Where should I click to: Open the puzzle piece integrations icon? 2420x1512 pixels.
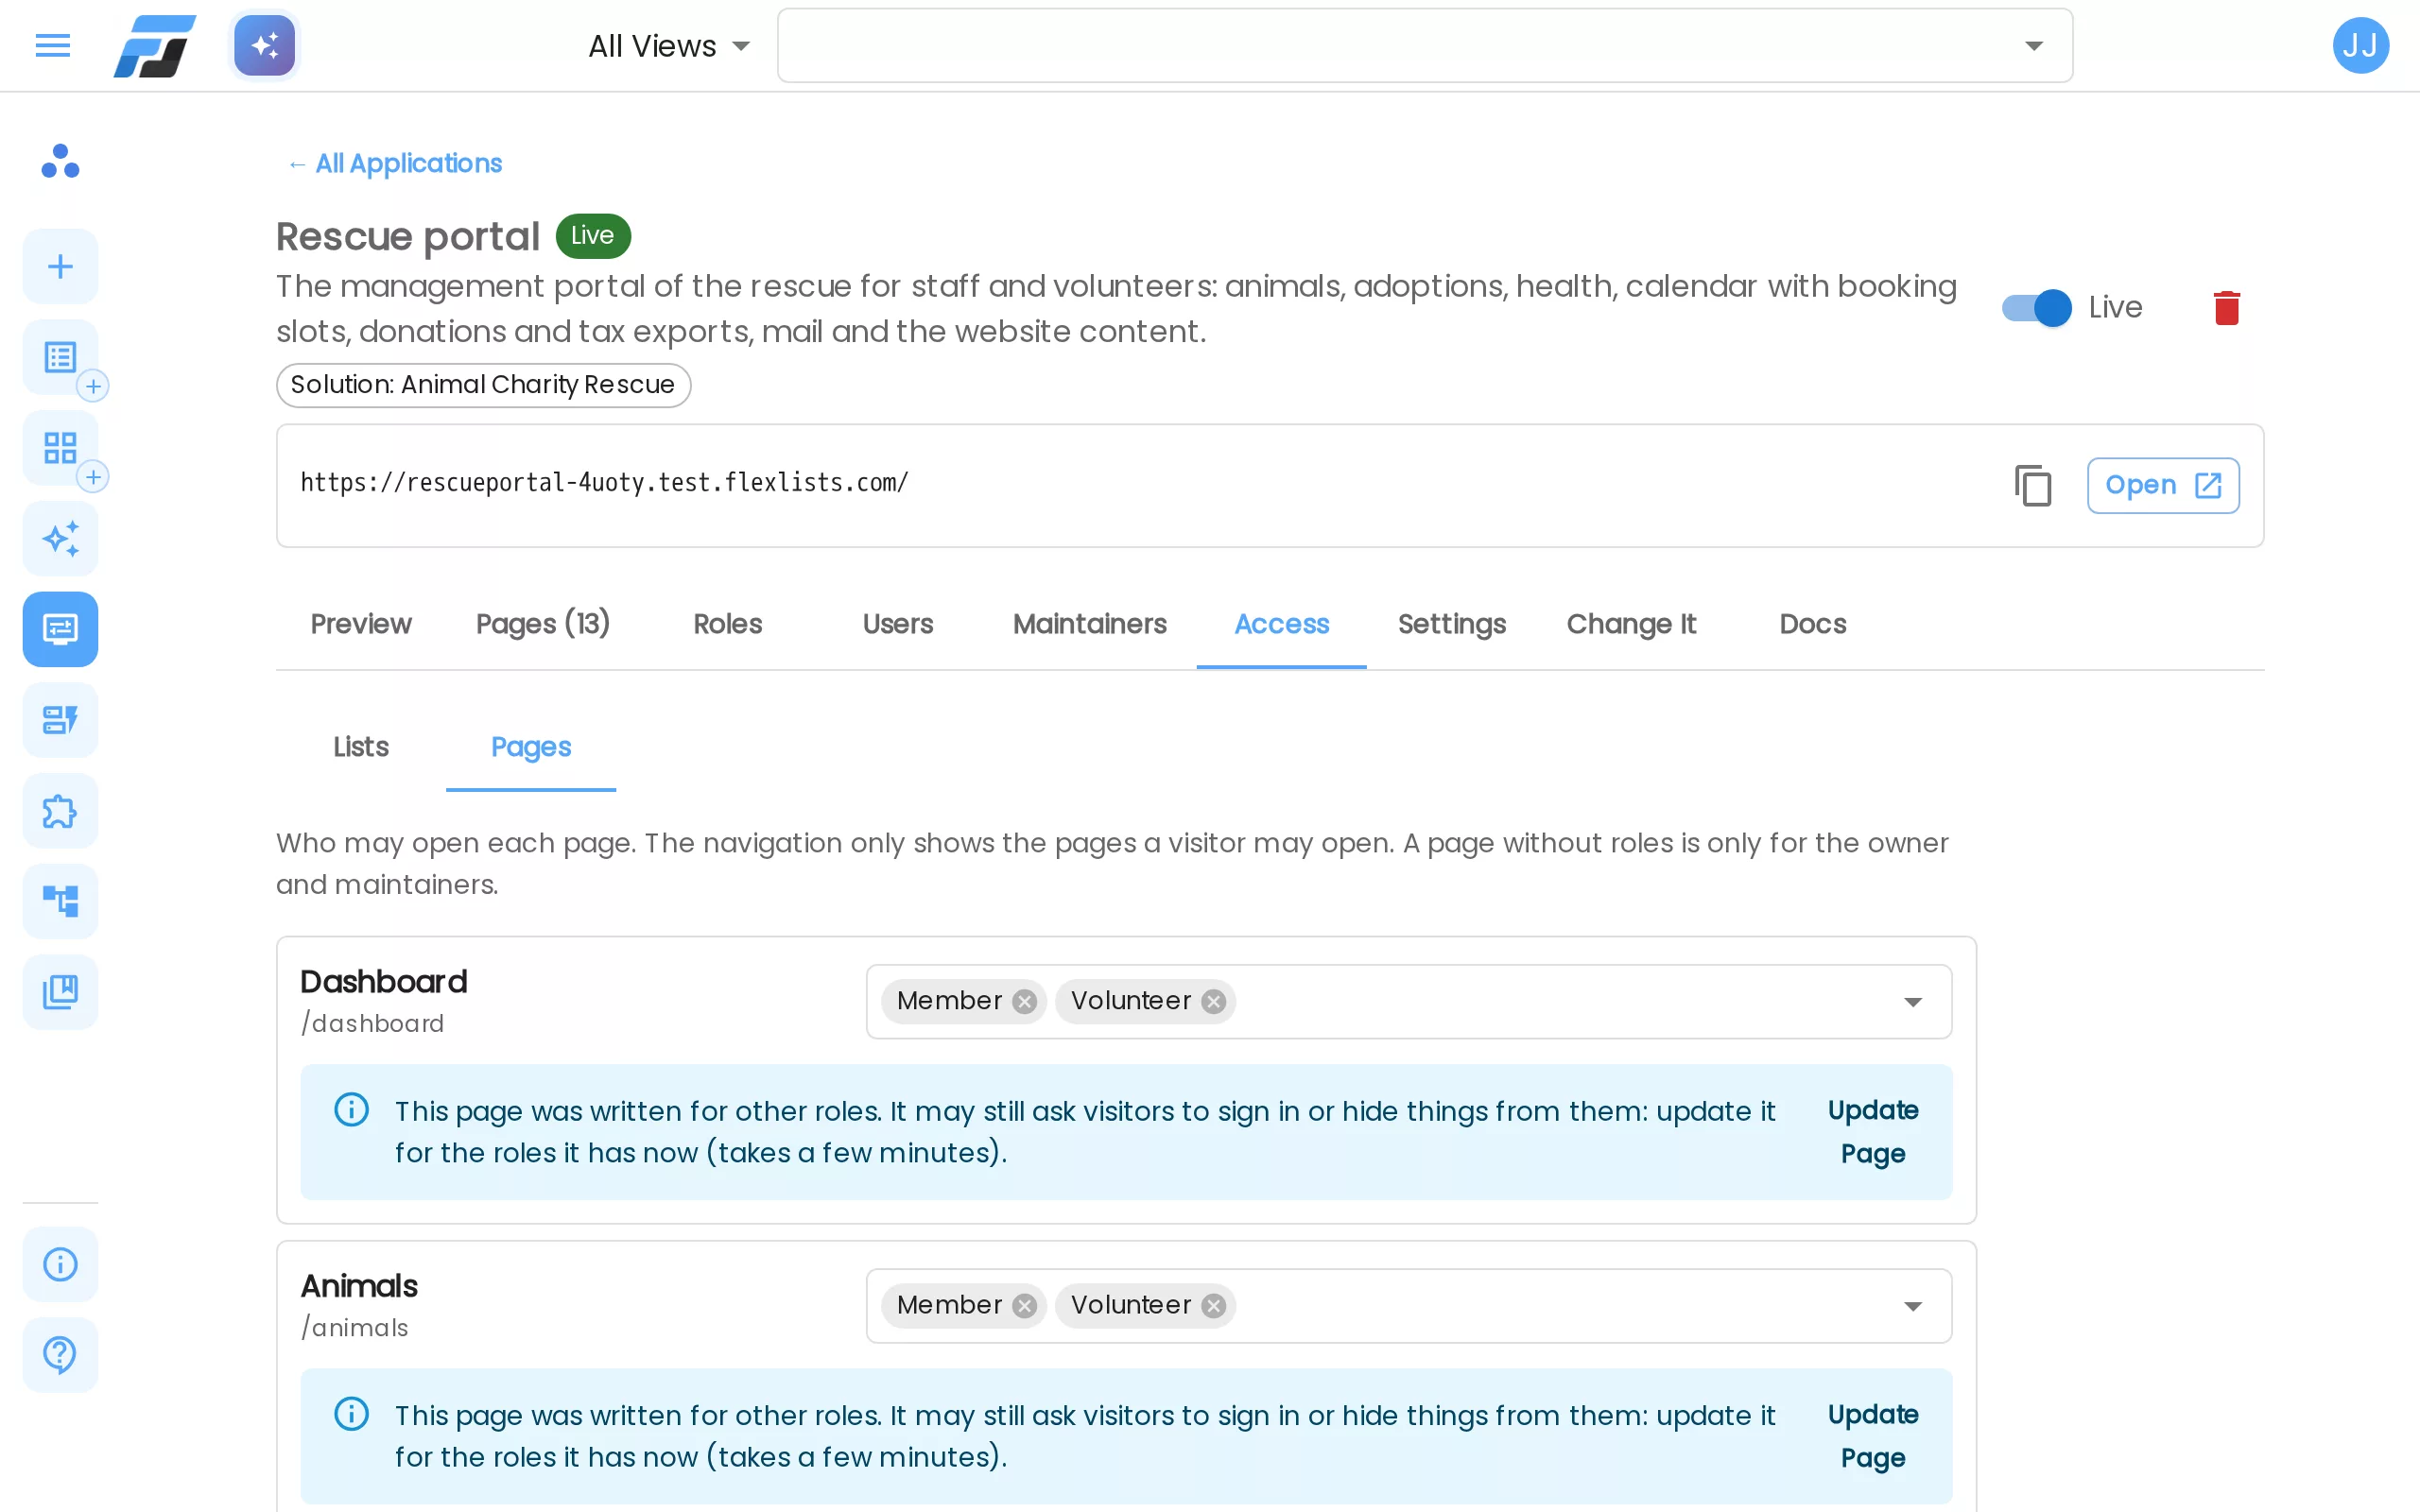tap(61, 811)
